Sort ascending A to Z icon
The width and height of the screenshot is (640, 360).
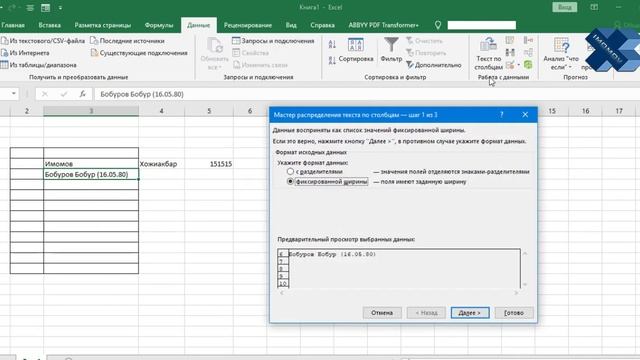coord(332,44)
